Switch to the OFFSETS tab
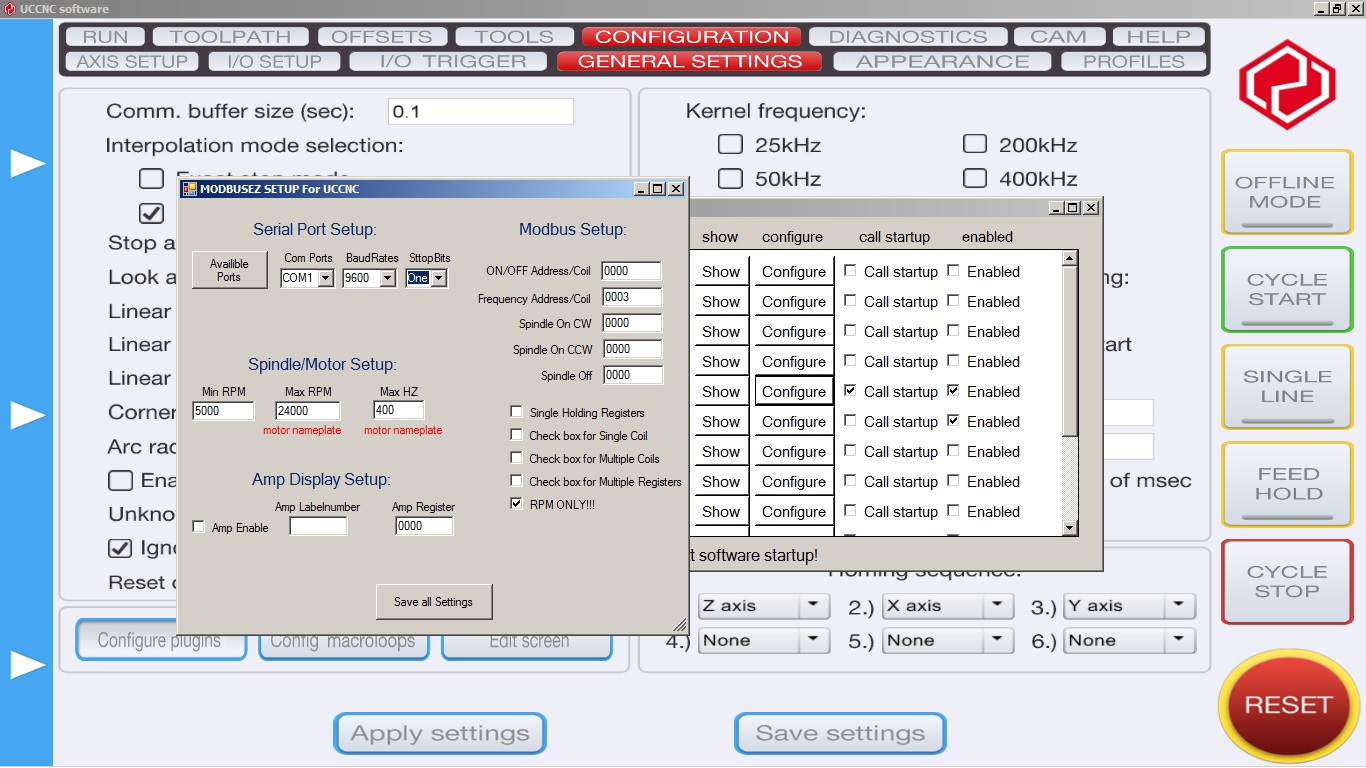This screenshot has width=1366, height=768. point(381,37)
